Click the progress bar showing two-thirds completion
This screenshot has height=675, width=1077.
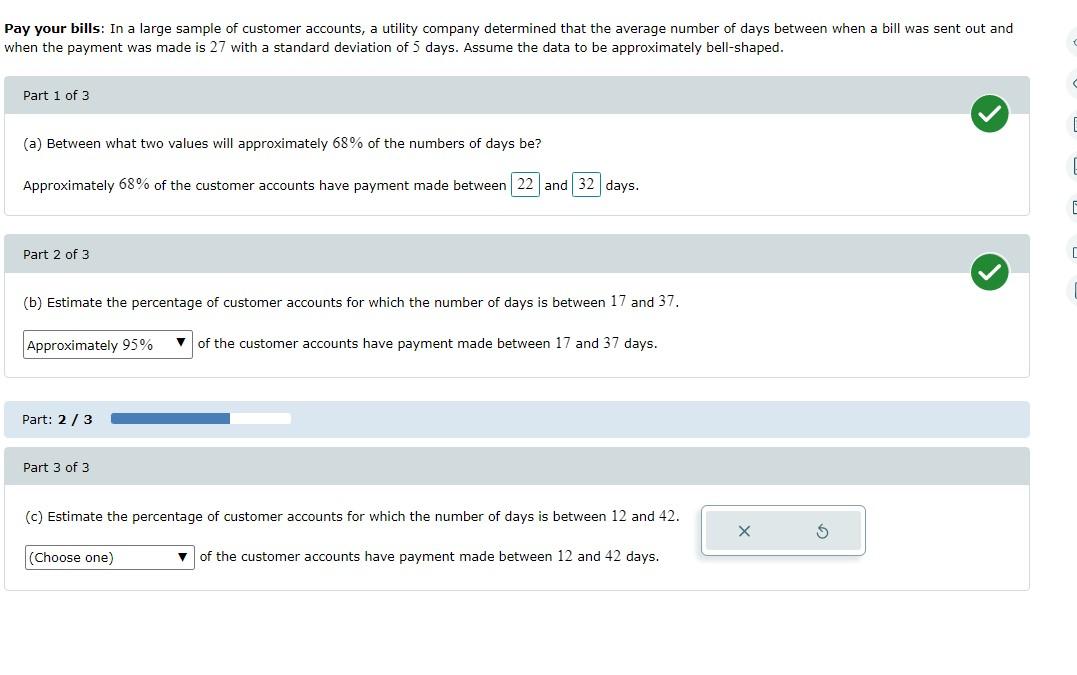coord(200,418)
